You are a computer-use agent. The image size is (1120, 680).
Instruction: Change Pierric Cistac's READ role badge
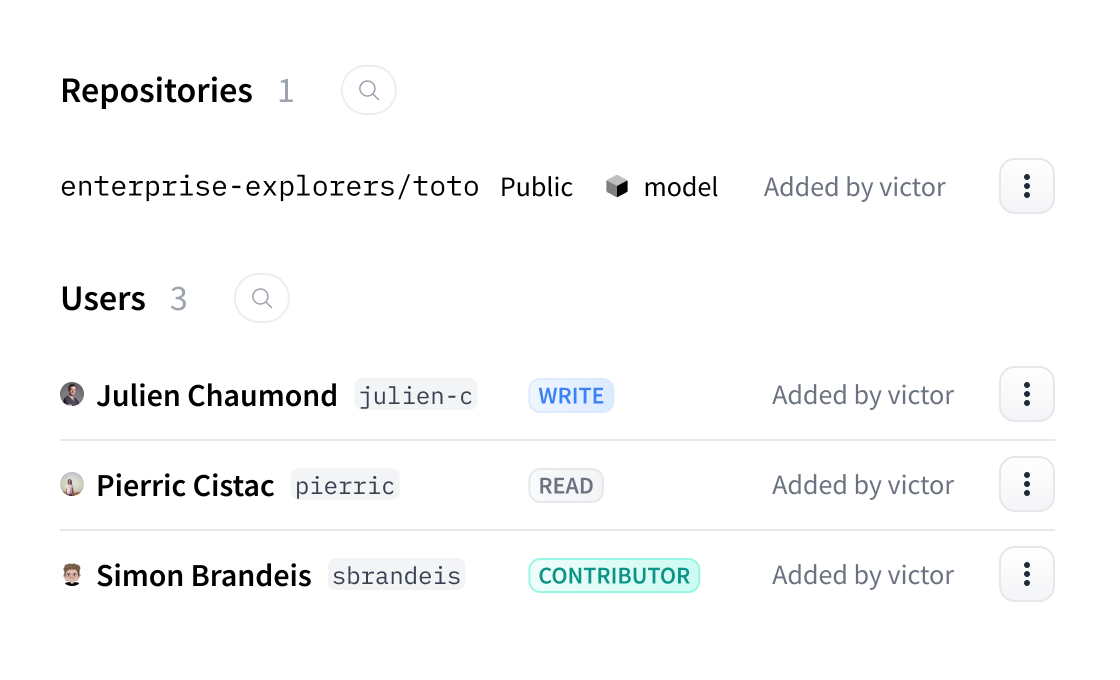coord(566,485)
